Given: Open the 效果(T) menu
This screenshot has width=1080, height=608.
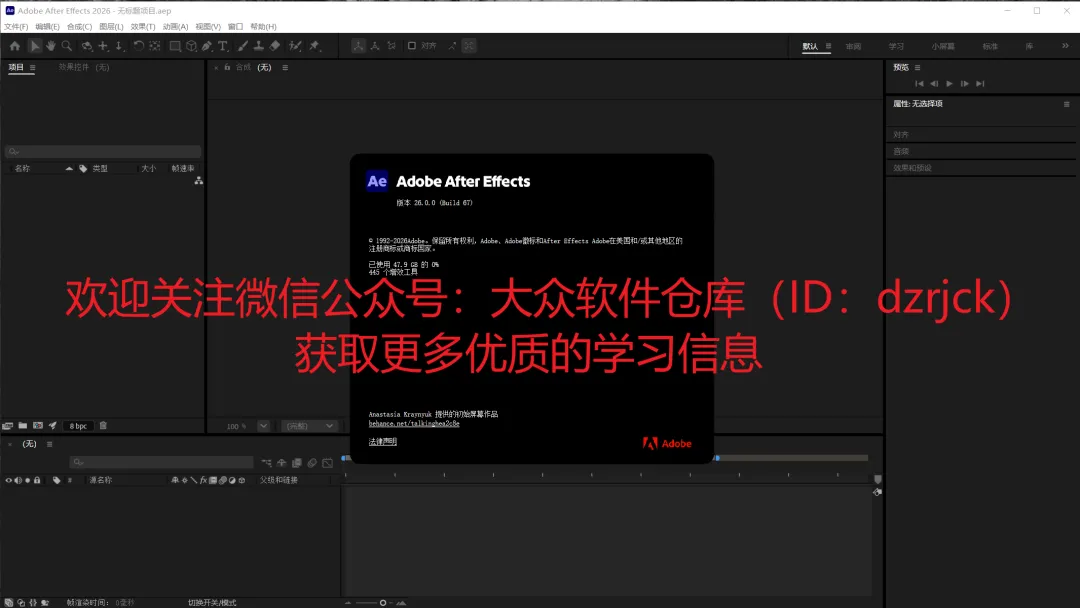Looking at the screenshot, I should click(x=143, y=27).
